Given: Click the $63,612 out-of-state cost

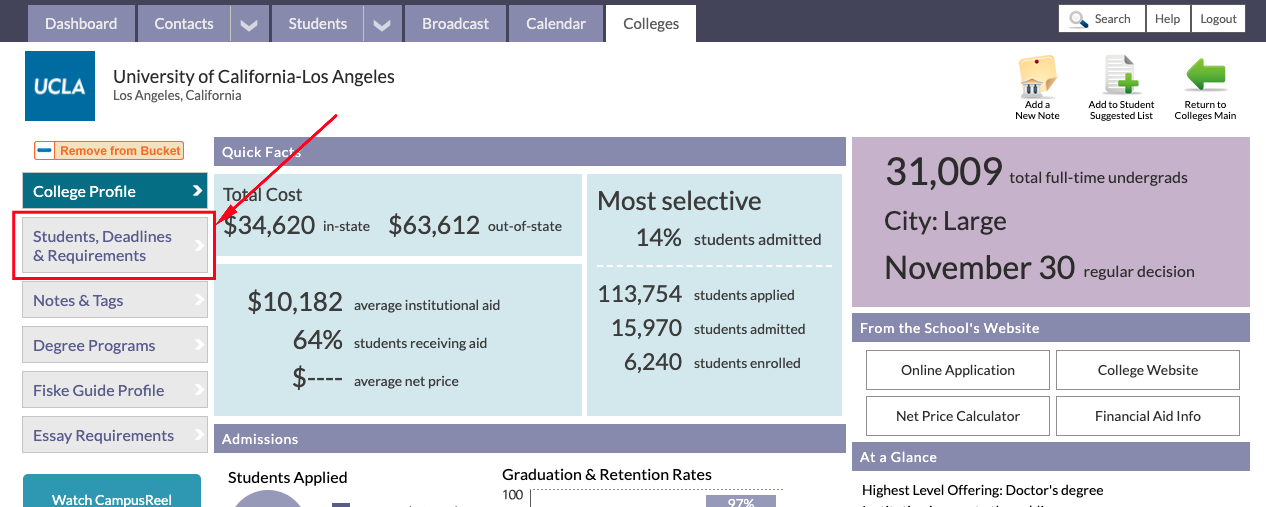Looking at the screenshot, I should 475,226.
